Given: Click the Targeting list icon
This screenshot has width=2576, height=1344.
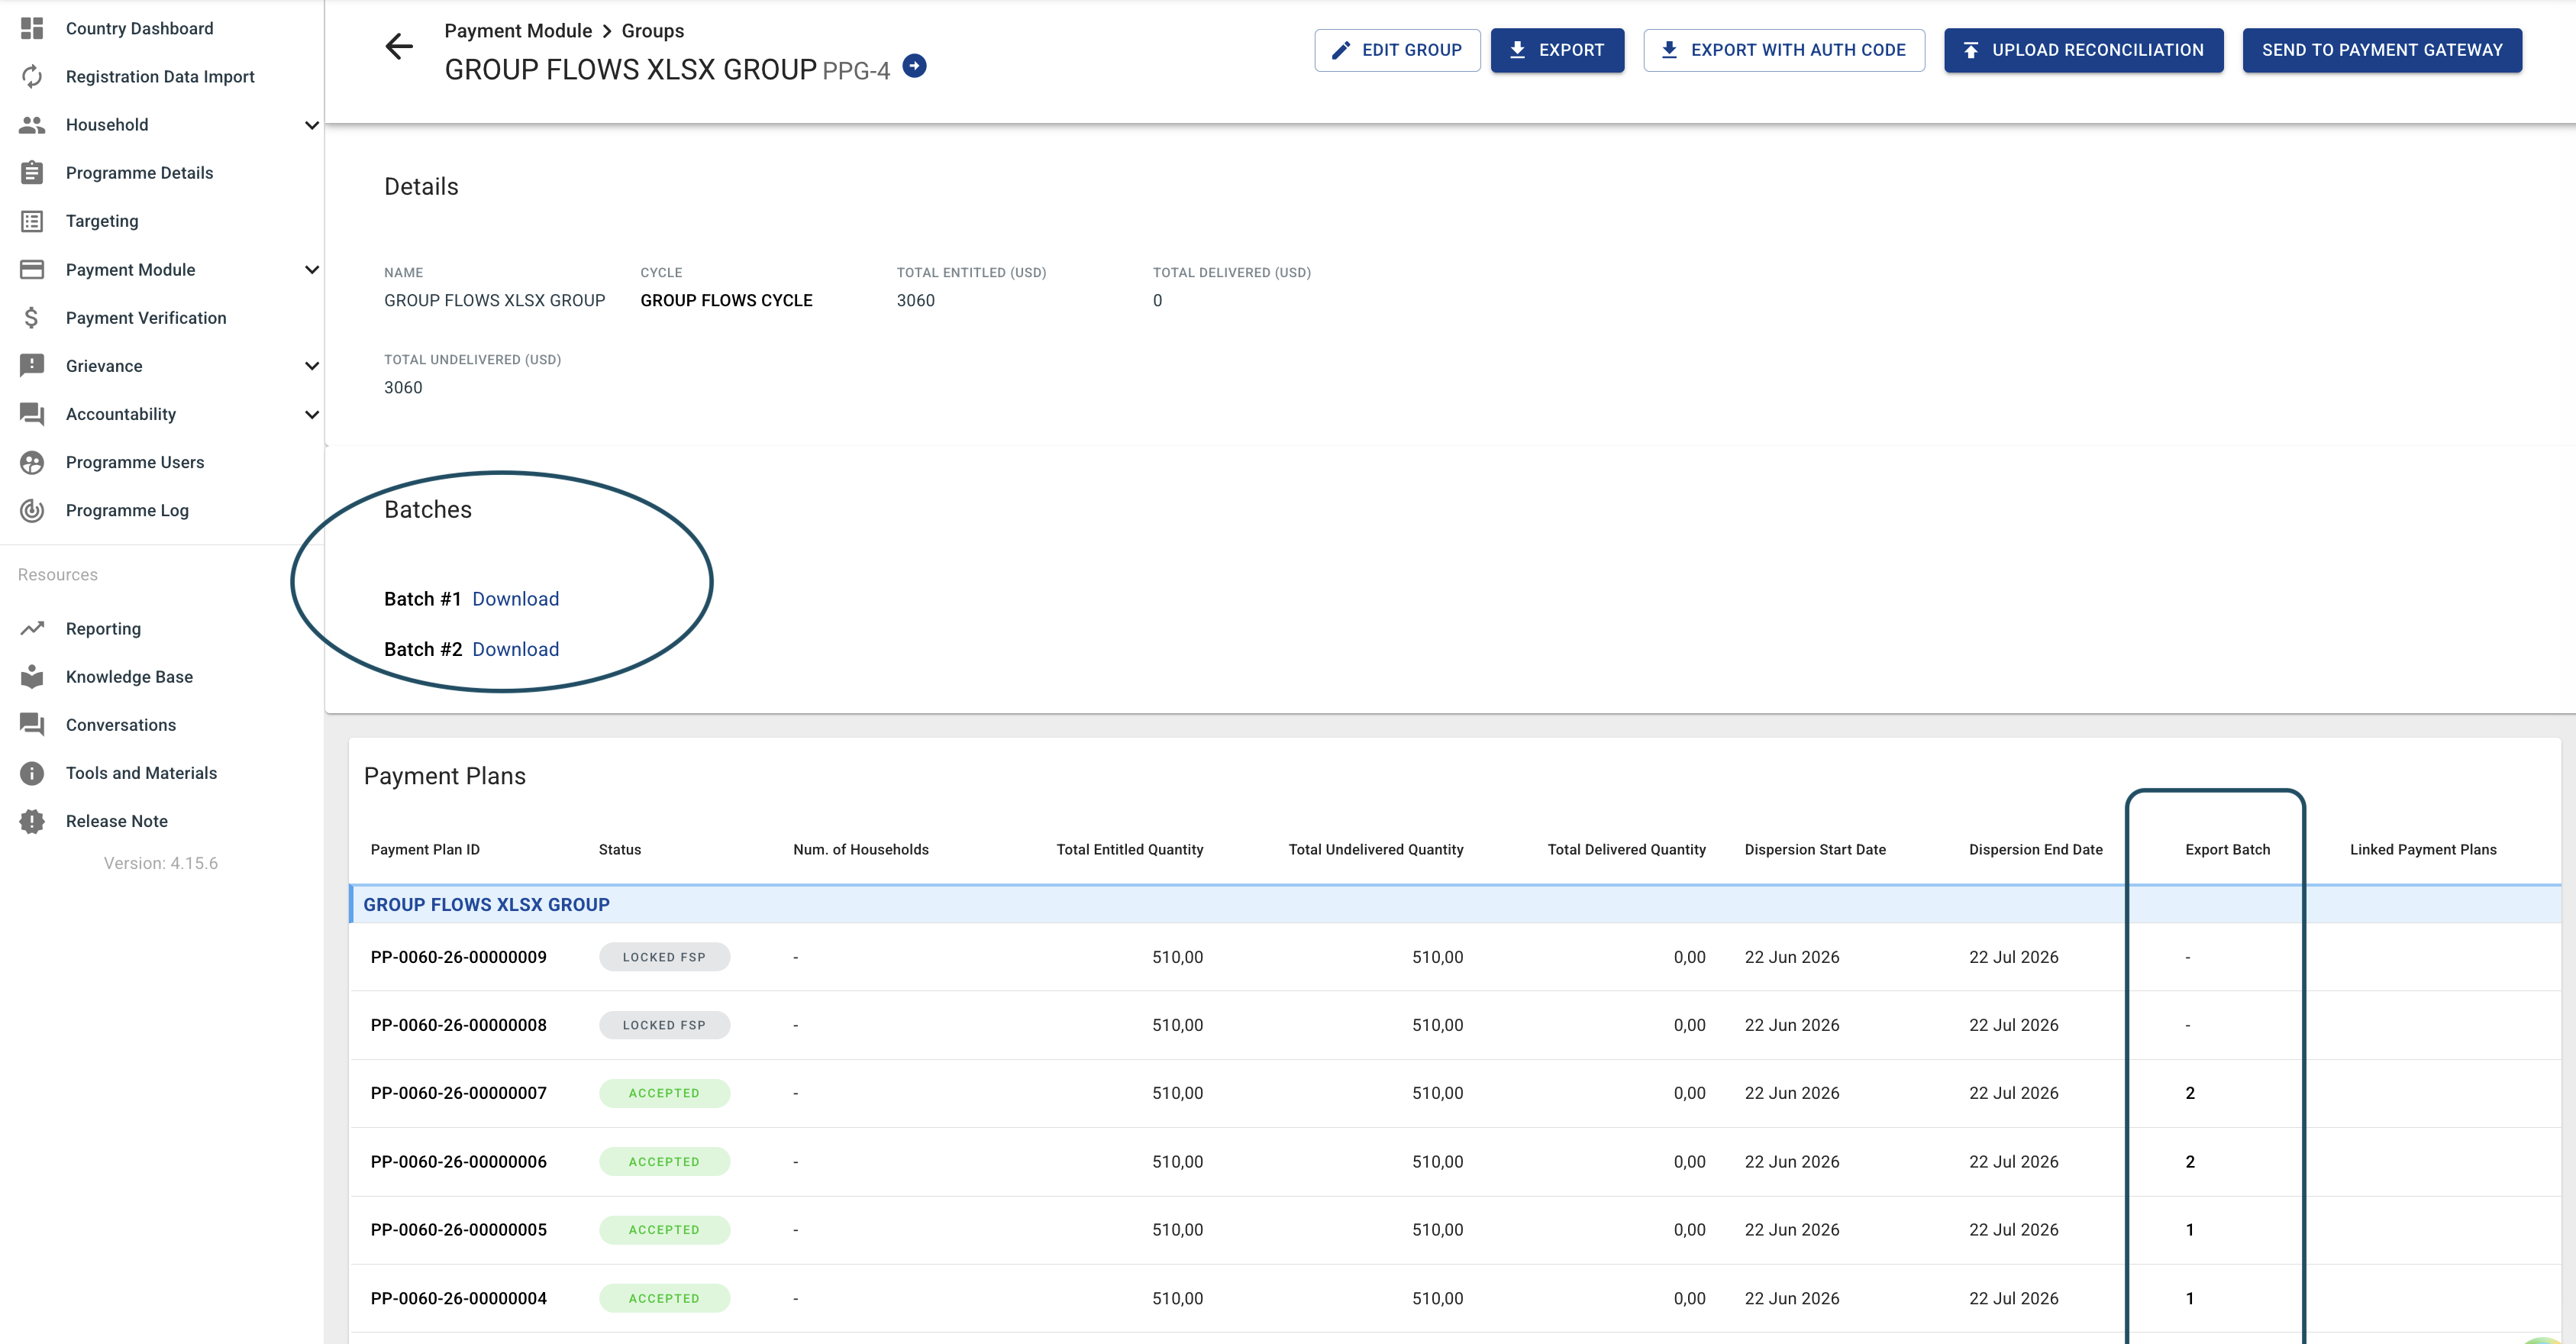Looking at the screenshot, I should coord(32,220).
